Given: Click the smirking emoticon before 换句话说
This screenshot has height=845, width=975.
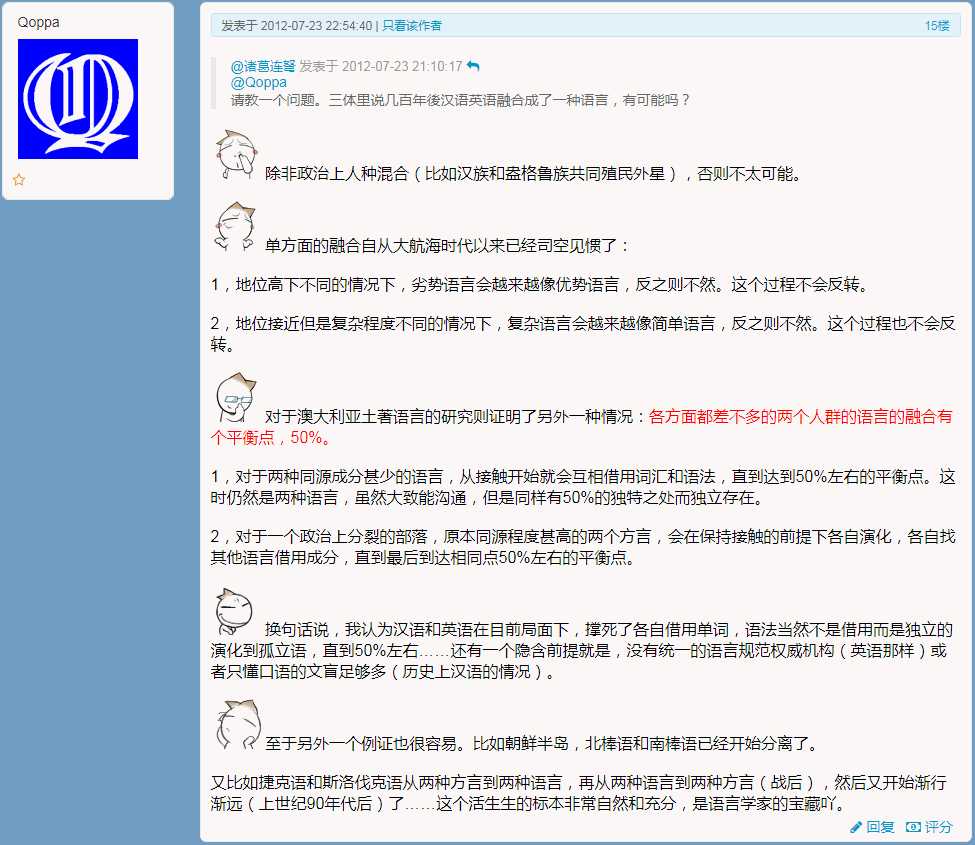Looking at the screenshot, I should coord(234,612).
